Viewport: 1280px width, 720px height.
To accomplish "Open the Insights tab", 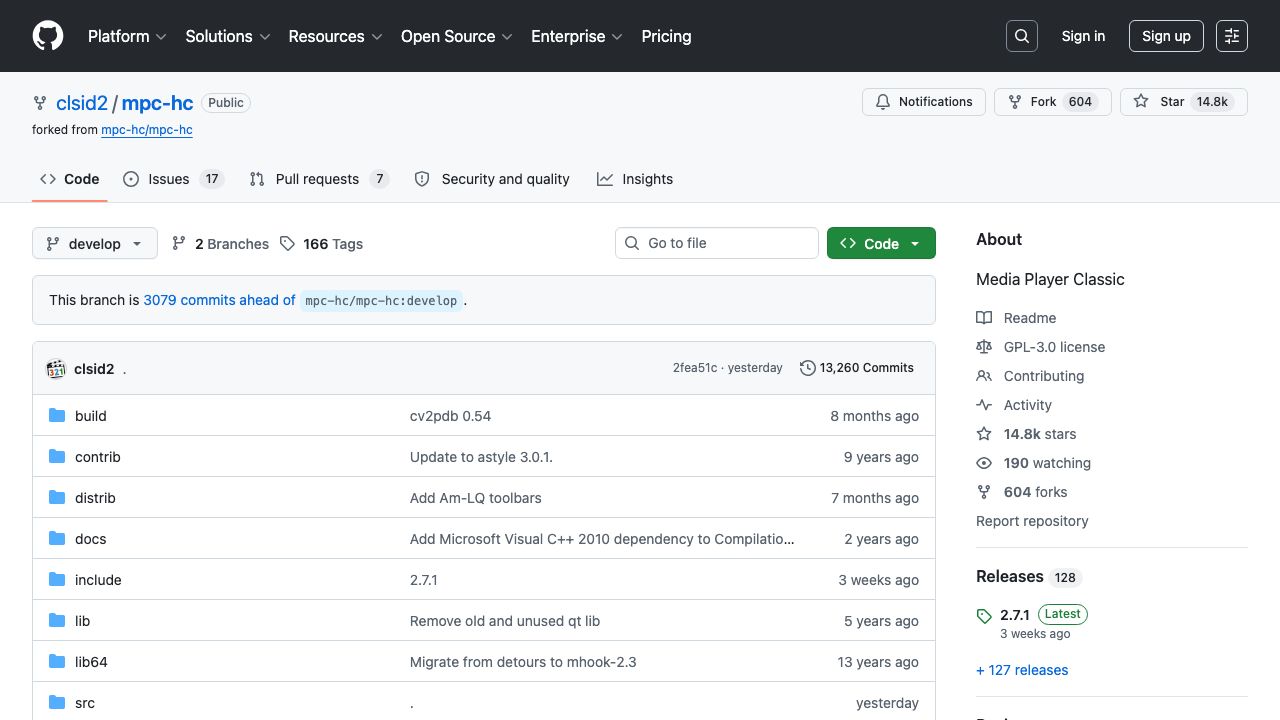I will tap(635, 179).
